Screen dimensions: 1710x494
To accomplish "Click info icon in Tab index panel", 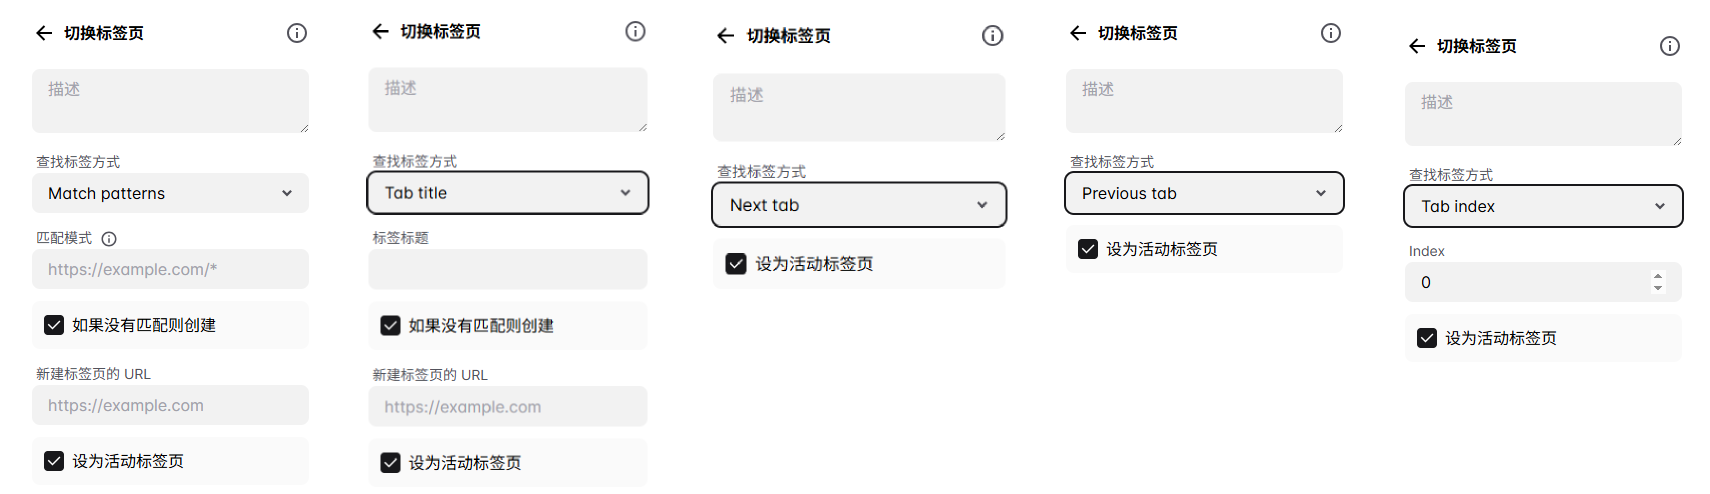I will 1670,46.
